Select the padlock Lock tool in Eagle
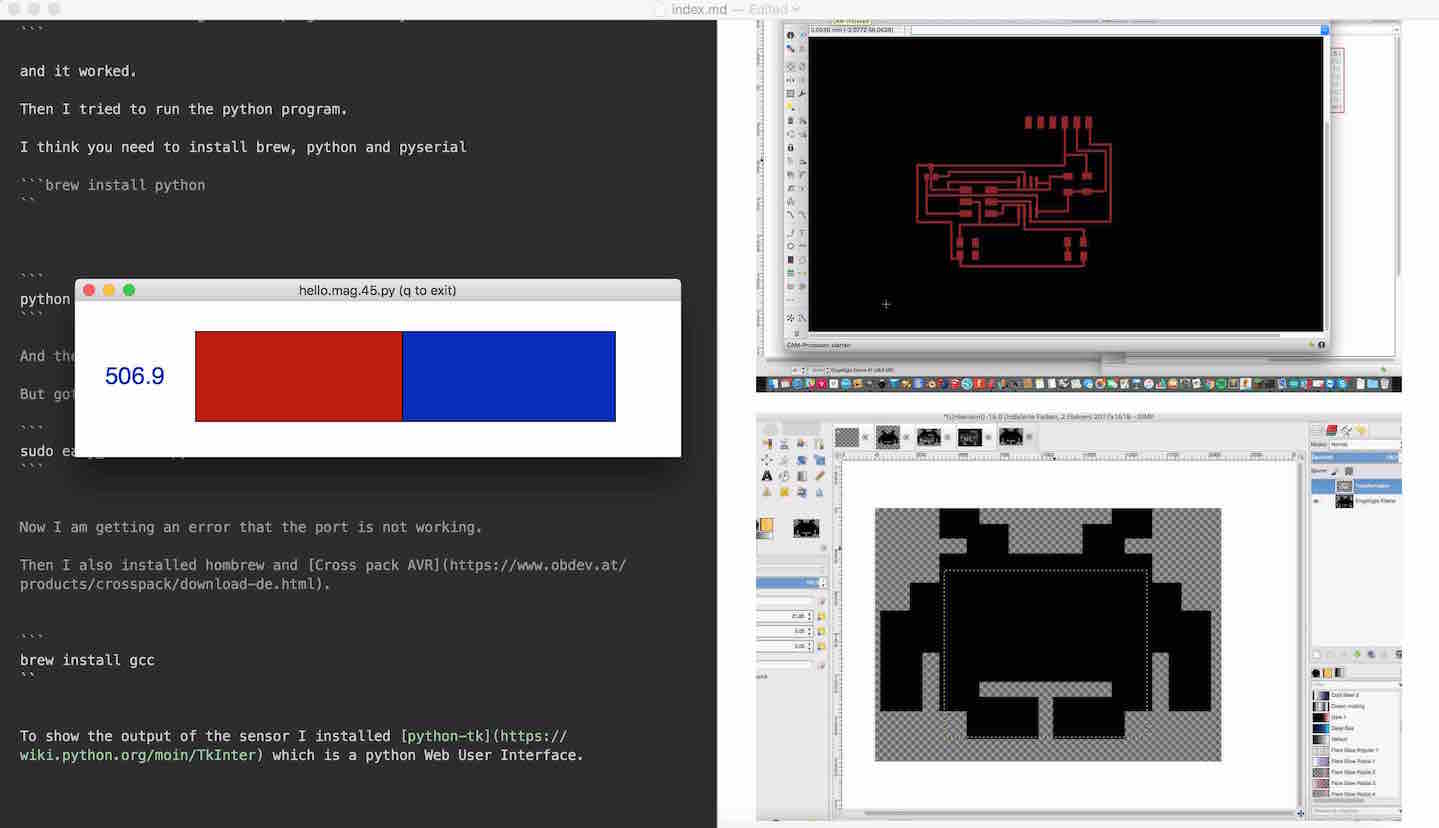1439x828 pixels. [x=790, y=147]
